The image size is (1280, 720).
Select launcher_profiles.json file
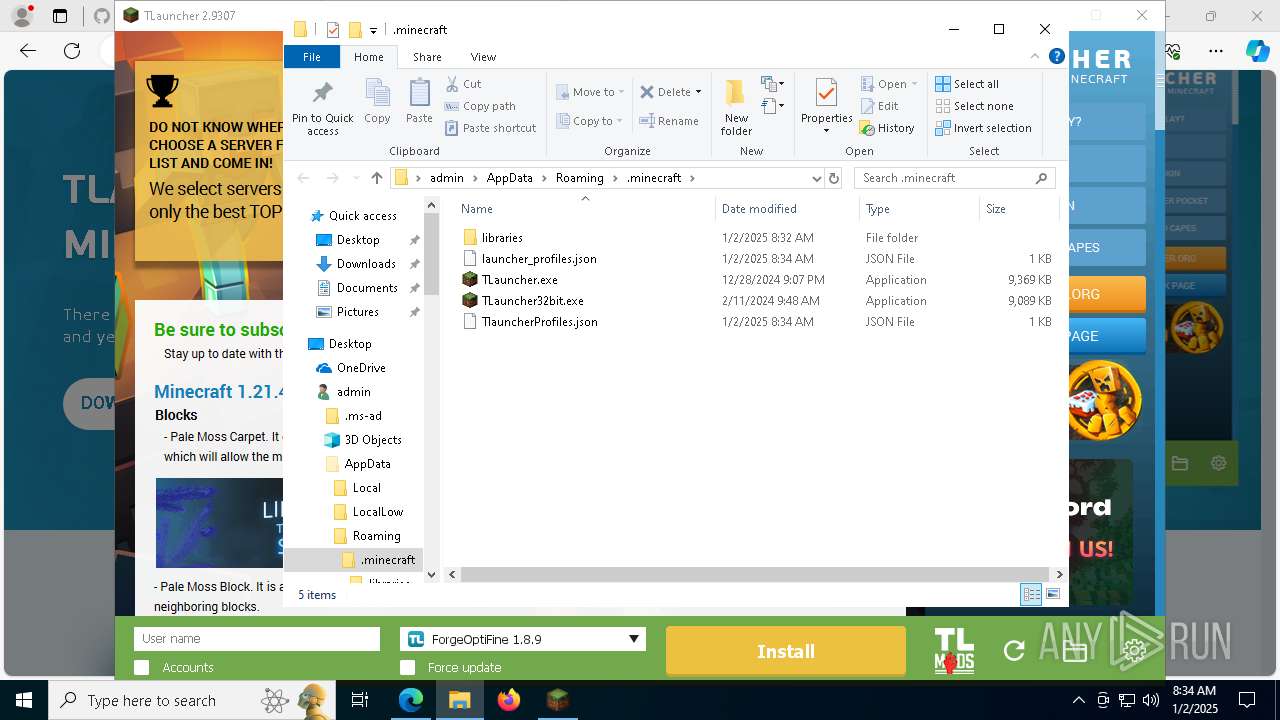(539, 259)
